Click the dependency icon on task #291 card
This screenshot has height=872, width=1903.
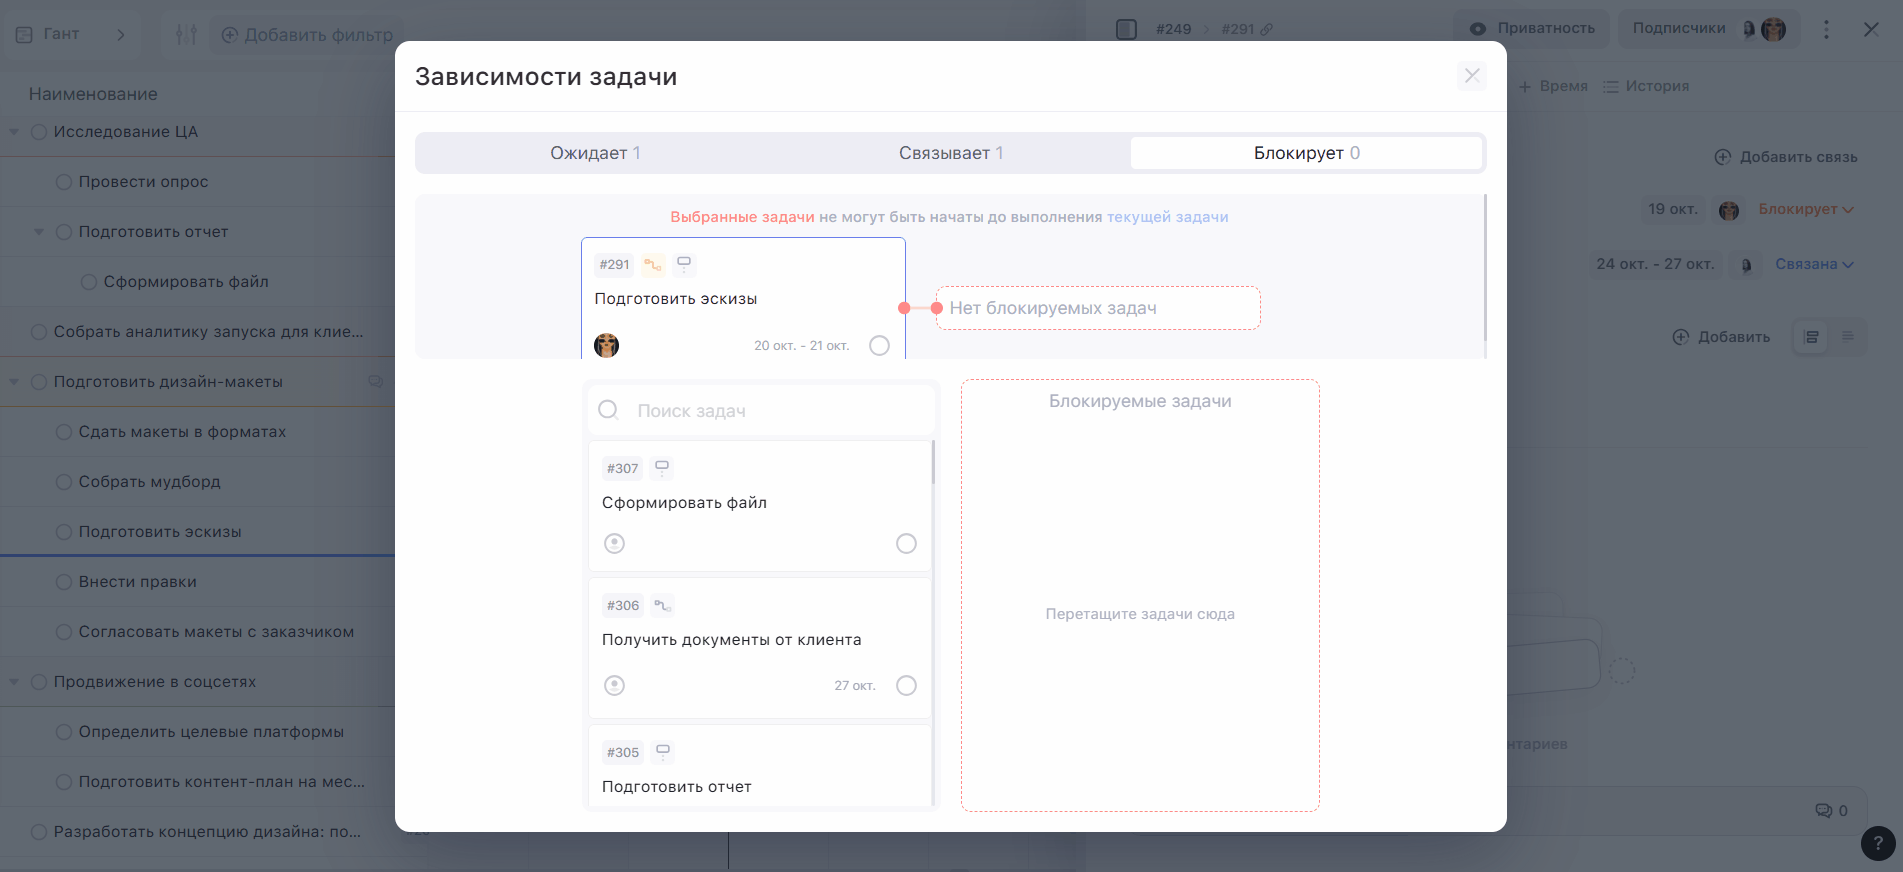click(x=653, y=265)
